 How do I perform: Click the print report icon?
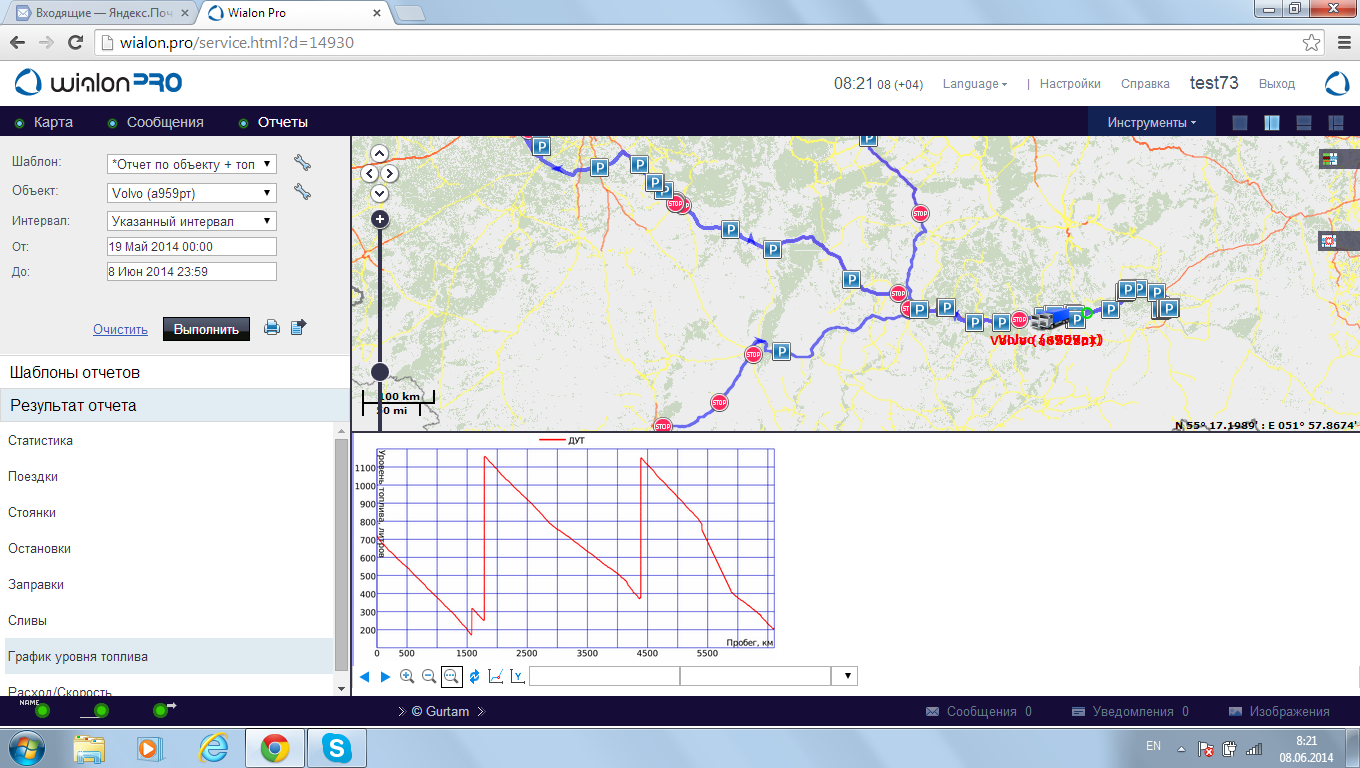[x=271, y=328]
